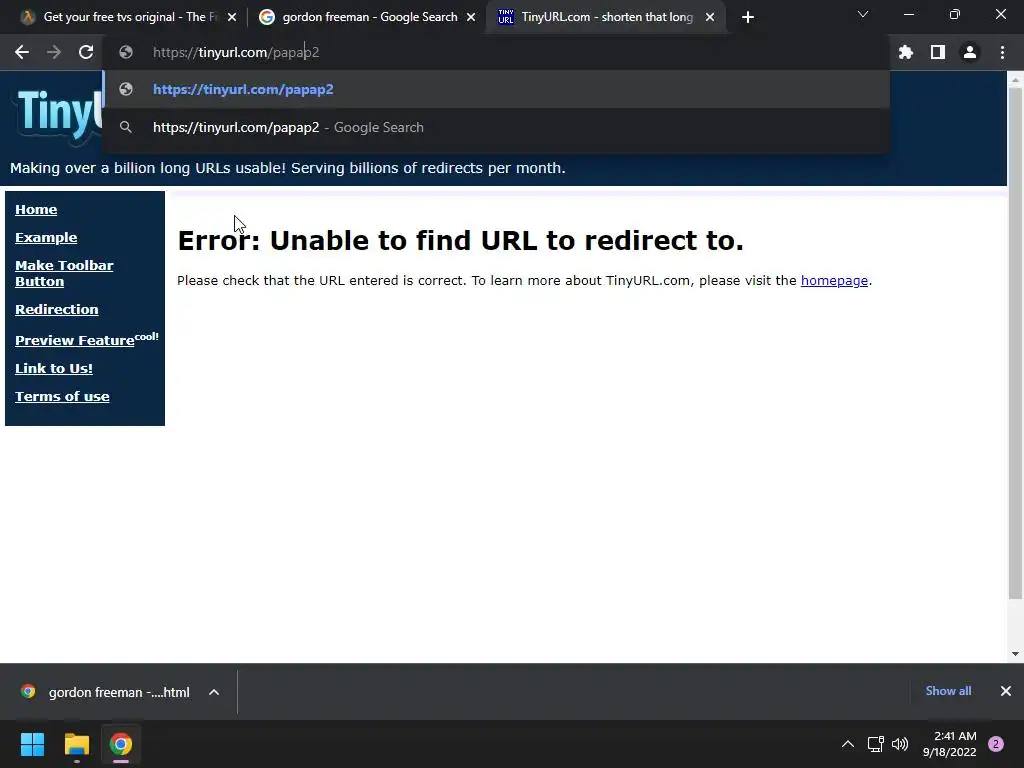Image resolution: width=1024 pixels, height=768 pixels.
Task: Click the scrollbar down arrow
Action: click(x=1015, y=654)
